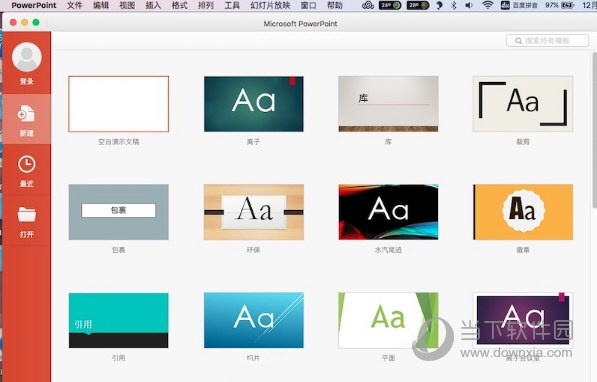
Task: Open the 排列 menu
Action: 206,5
